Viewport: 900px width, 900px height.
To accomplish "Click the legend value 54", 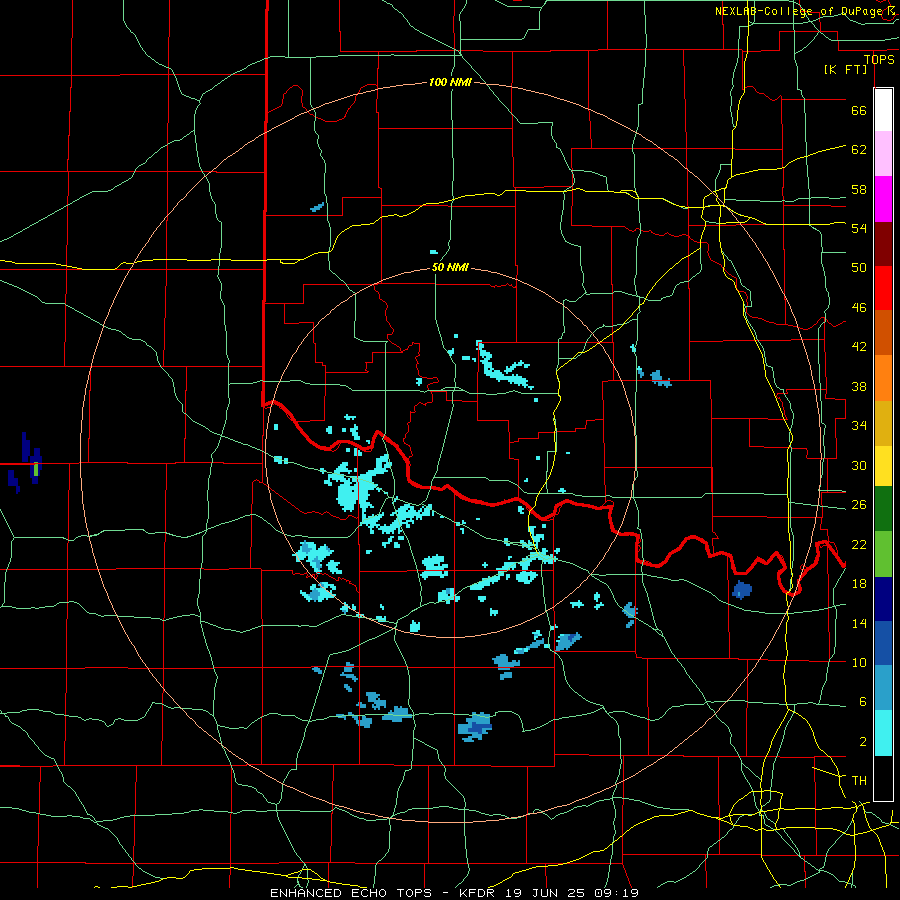I will point(859,228).
